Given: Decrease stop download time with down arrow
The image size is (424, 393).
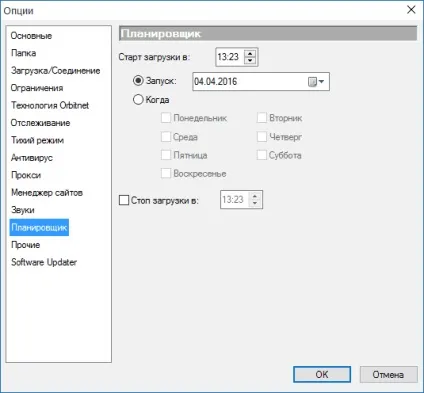Looking at the screenshot, I should (255, 203).
